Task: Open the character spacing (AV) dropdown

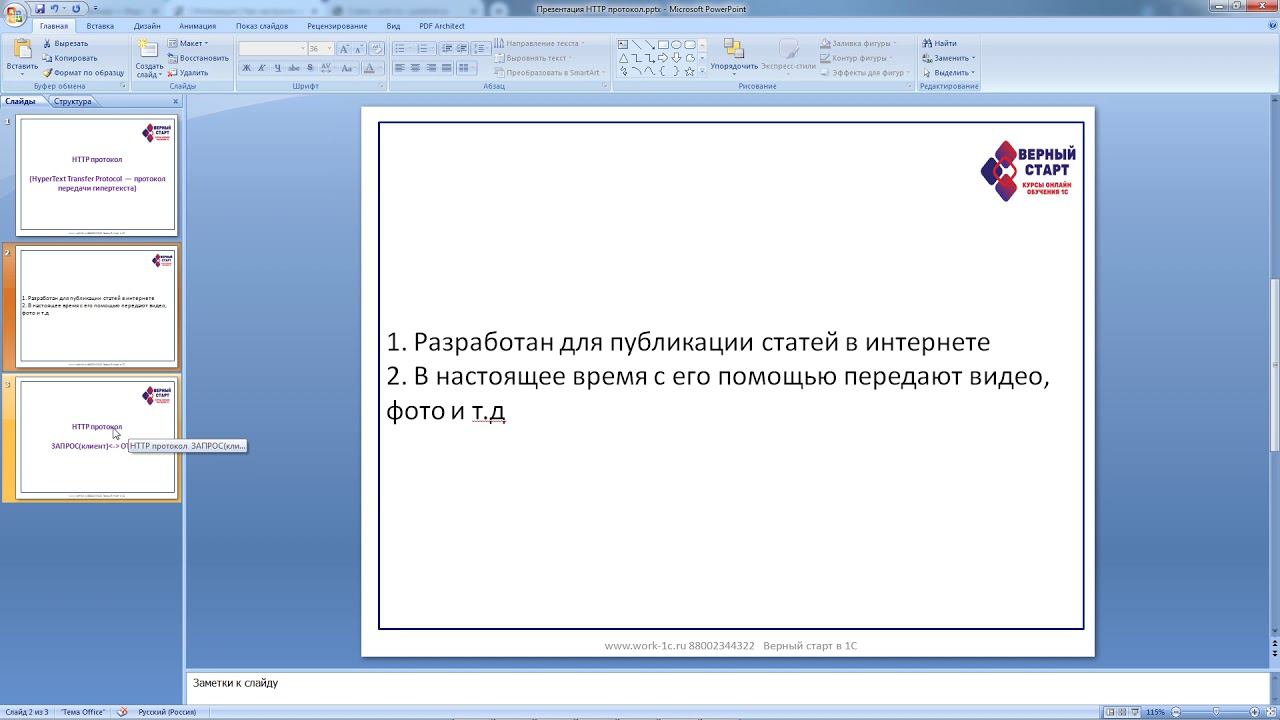Action: coord(326,68)
